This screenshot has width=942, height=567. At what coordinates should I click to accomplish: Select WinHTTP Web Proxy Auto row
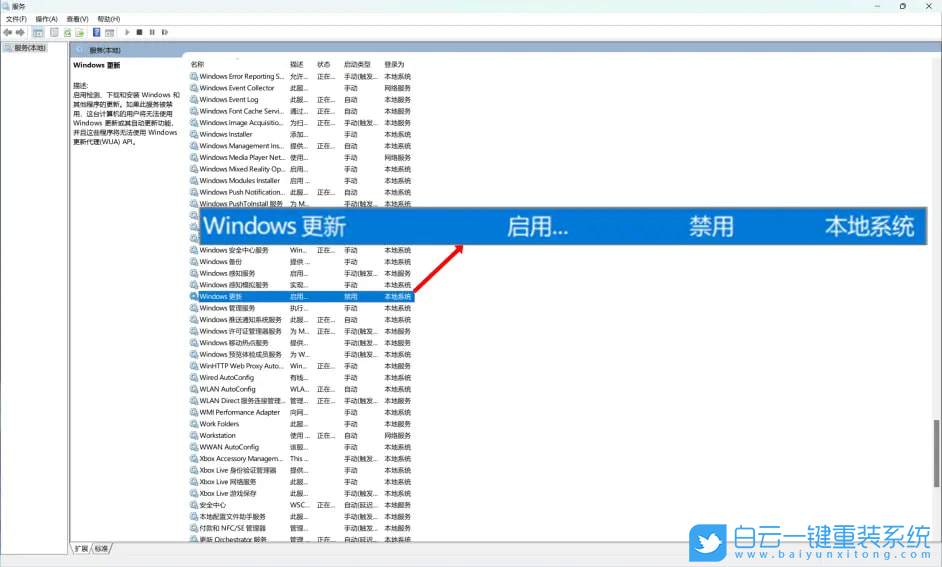point(302,366)
